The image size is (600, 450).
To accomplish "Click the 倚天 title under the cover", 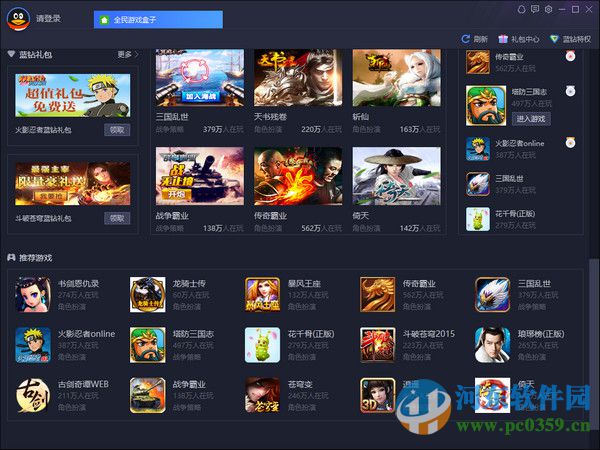I will (x=360, y=216).
